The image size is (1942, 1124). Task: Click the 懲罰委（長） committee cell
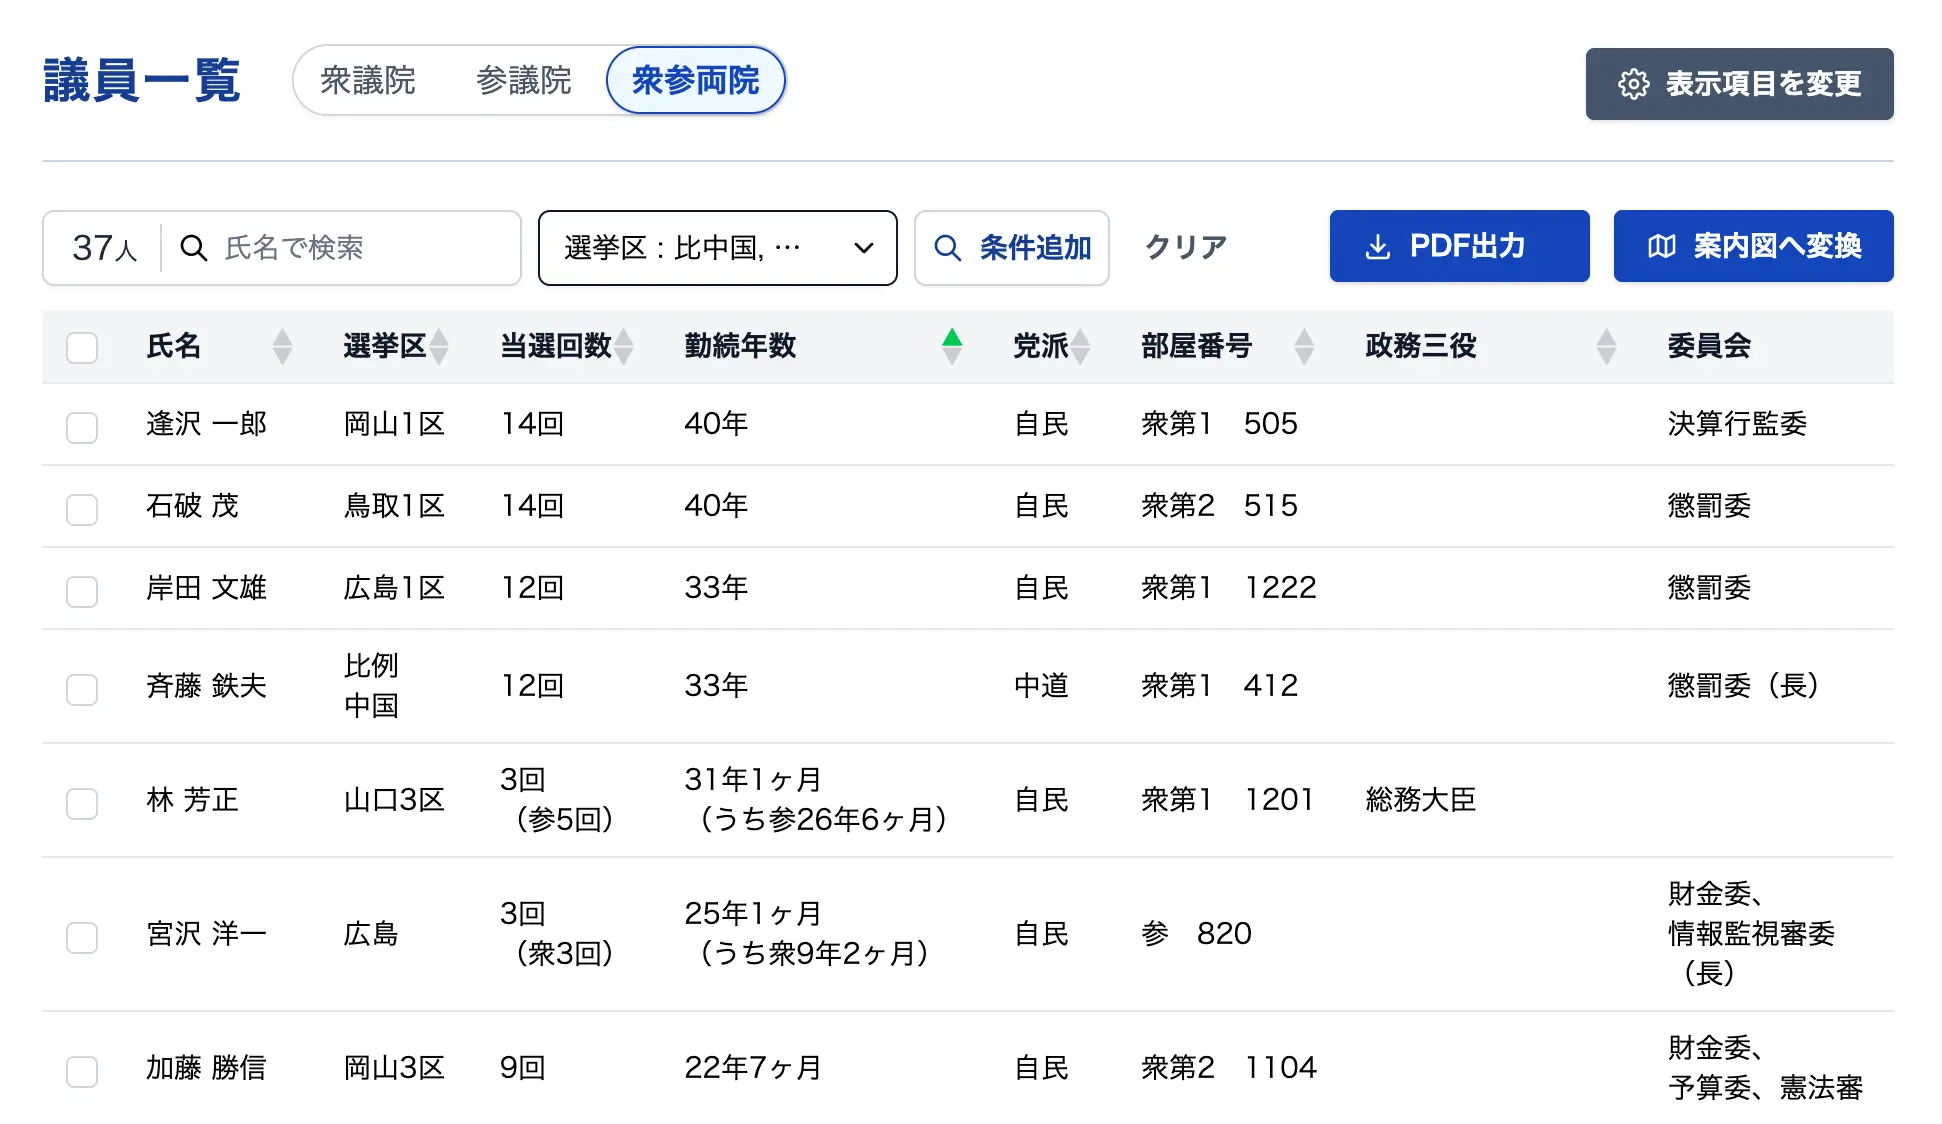(x=1743, y=686)
